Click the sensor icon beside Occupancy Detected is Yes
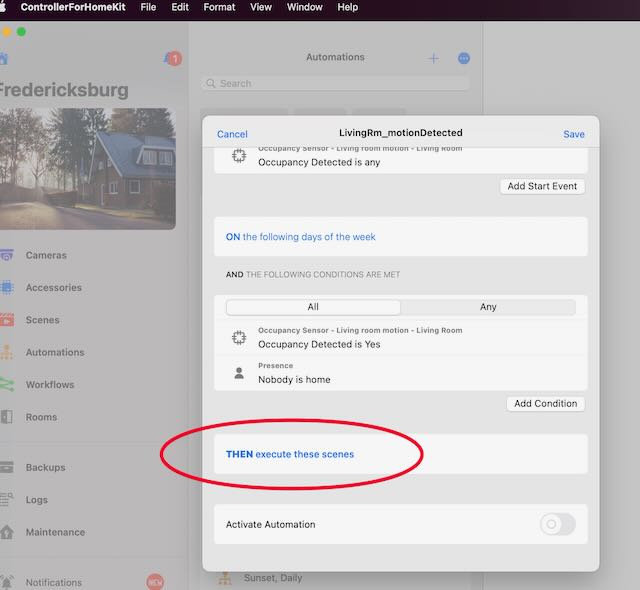Image resolution: width=640 pixels, height=590 pixels. point(239,337)
